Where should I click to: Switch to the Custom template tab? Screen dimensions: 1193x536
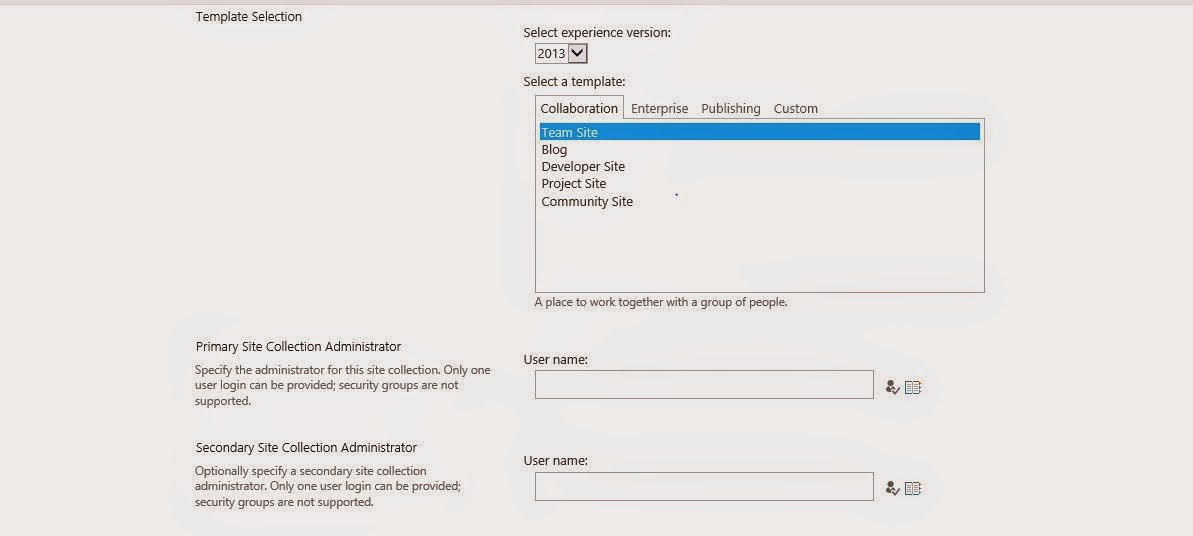click(796, 108)
